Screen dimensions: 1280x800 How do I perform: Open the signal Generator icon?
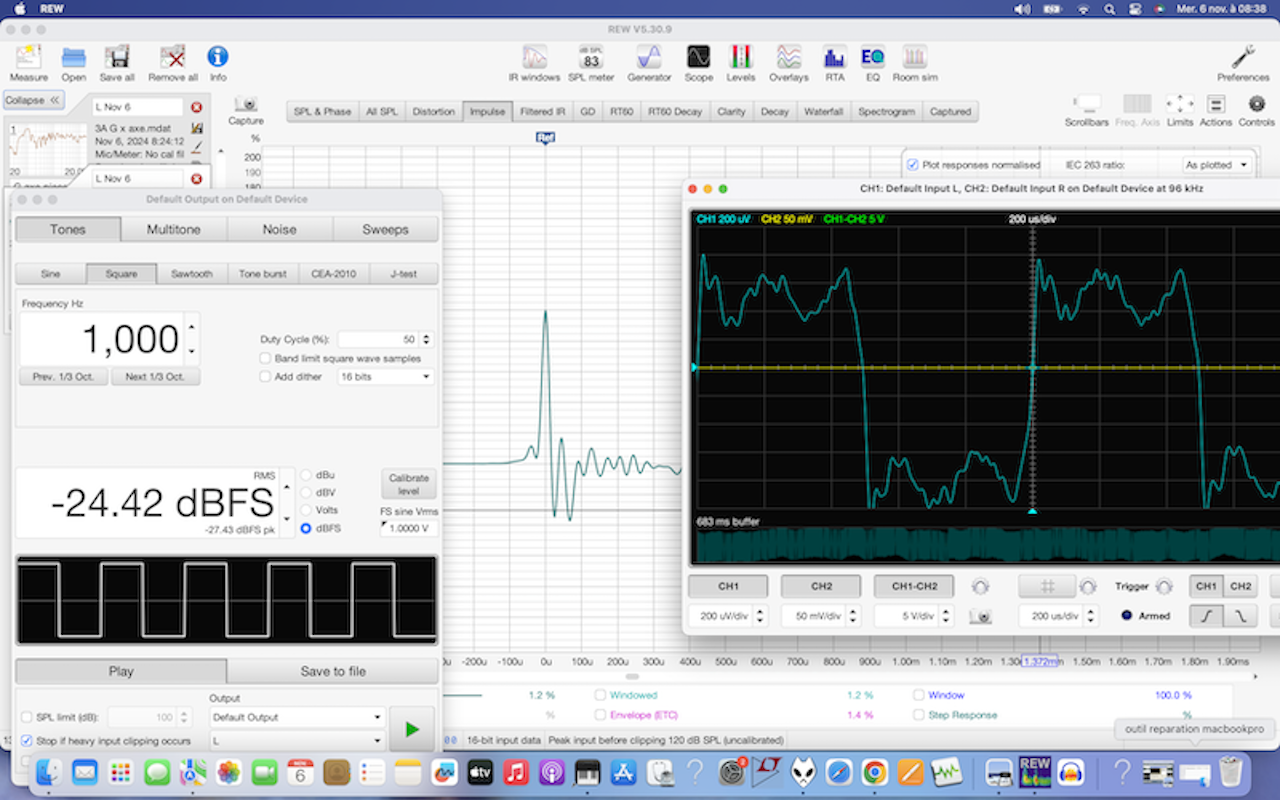click(x=649, y=60)
